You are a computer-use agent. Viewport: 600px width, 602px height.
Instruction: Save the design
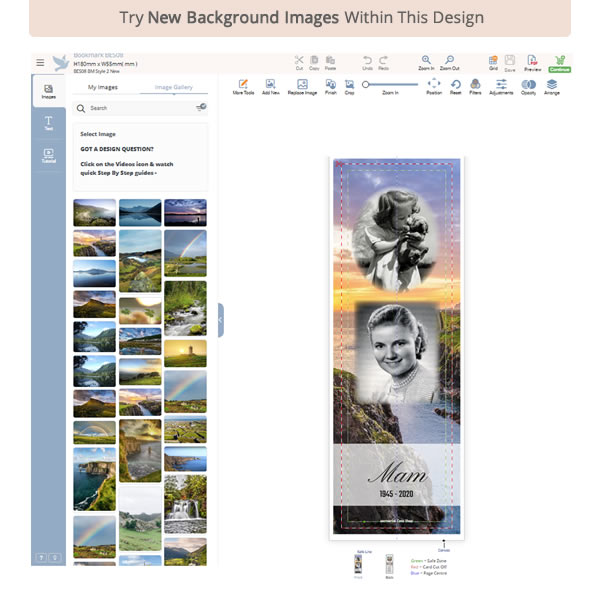coord(510,63)
